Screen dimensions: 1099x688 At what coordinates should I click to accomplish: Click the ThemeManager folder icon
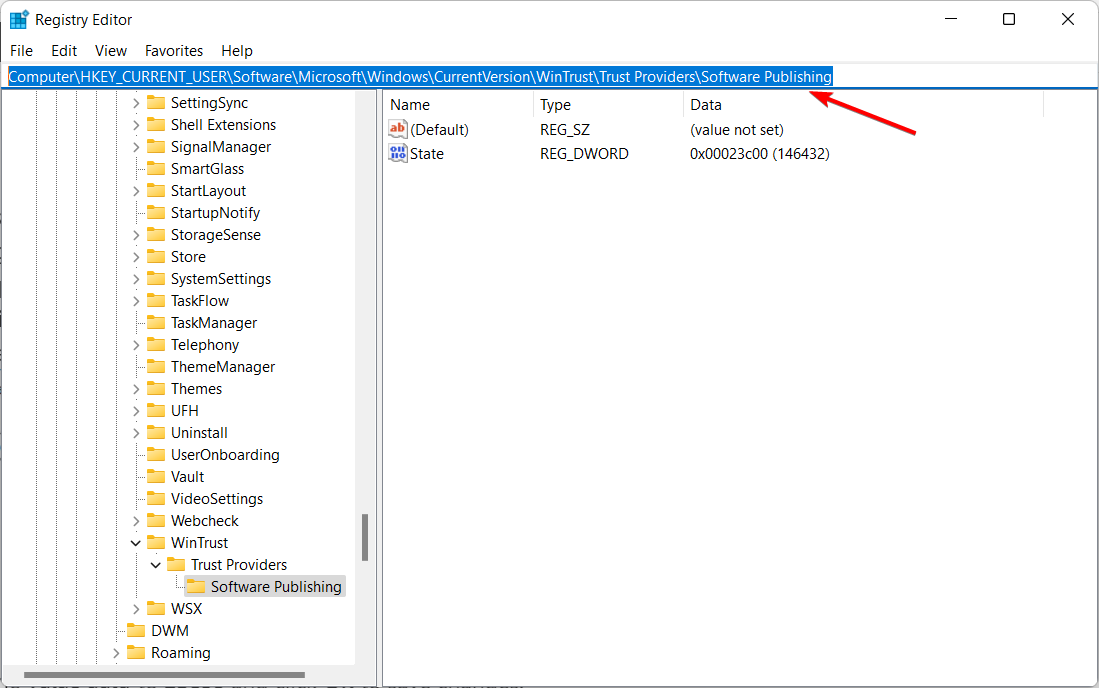(x=156, y=366)
